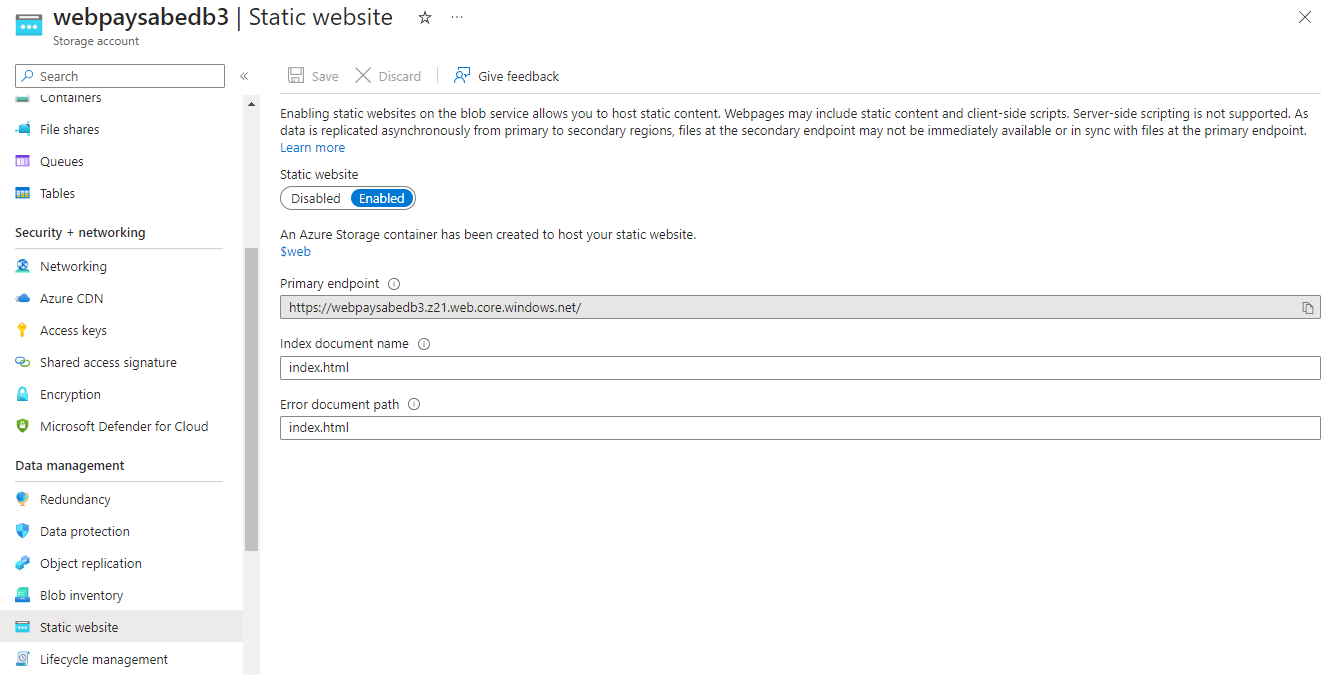This screenshot has height=675, width=1330.
Task: Click the Tables icon in sidebar
Action: pyautogui.click(x=23, y=193)
